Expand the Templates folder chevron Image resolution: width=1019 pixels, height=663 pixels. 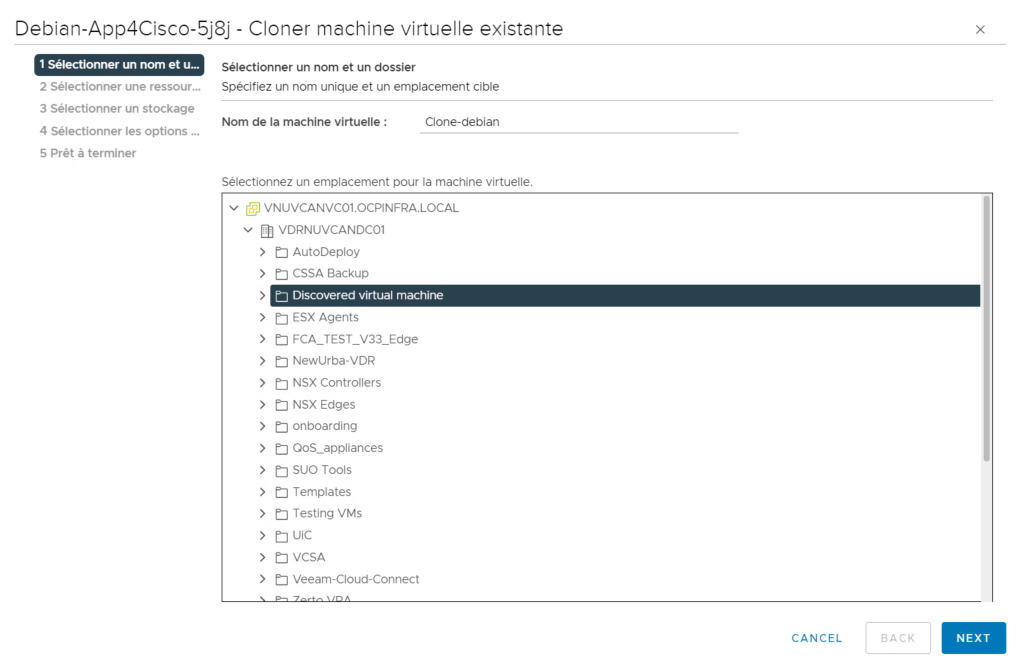(x=263, y=492)
